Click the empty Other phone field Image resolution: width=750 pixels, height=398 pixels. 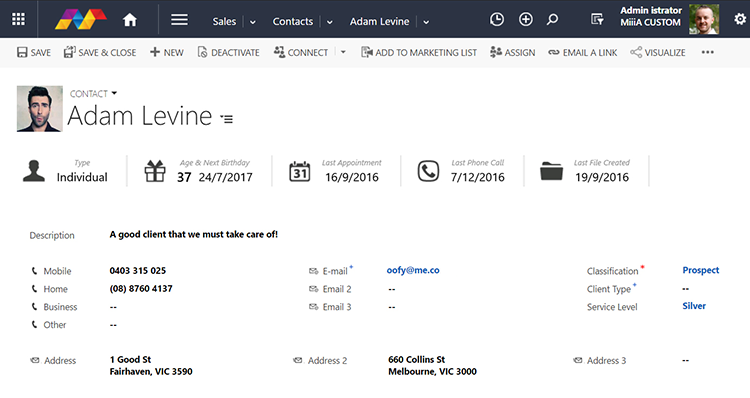point(113,325)
